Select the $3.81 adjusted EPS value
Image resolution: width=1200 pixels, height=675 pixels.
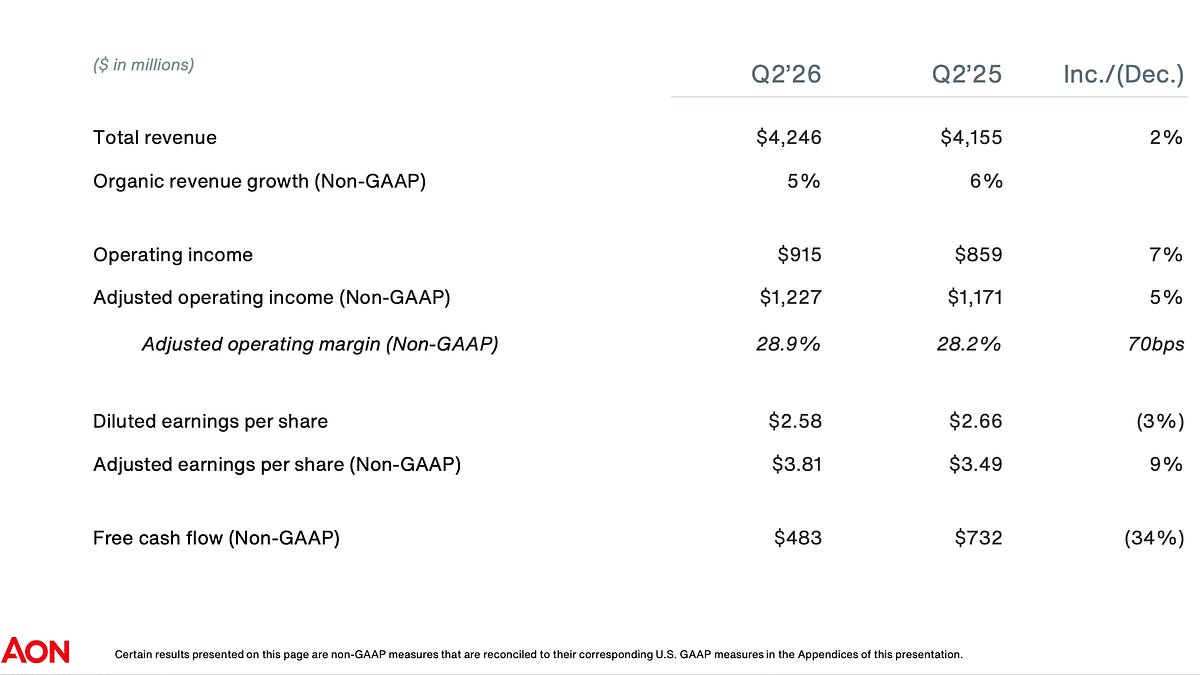pyautogui.click(x=797, y=464)
